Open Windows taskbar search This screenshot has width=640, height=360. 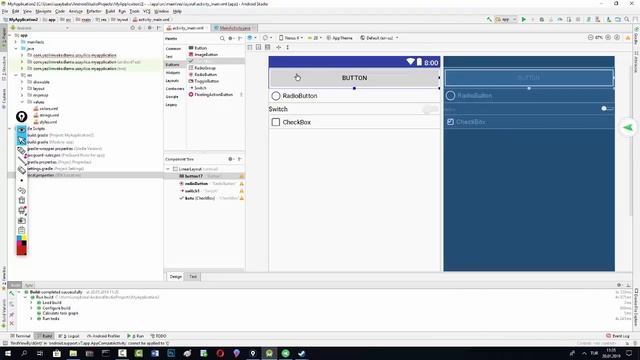point(24,353)
